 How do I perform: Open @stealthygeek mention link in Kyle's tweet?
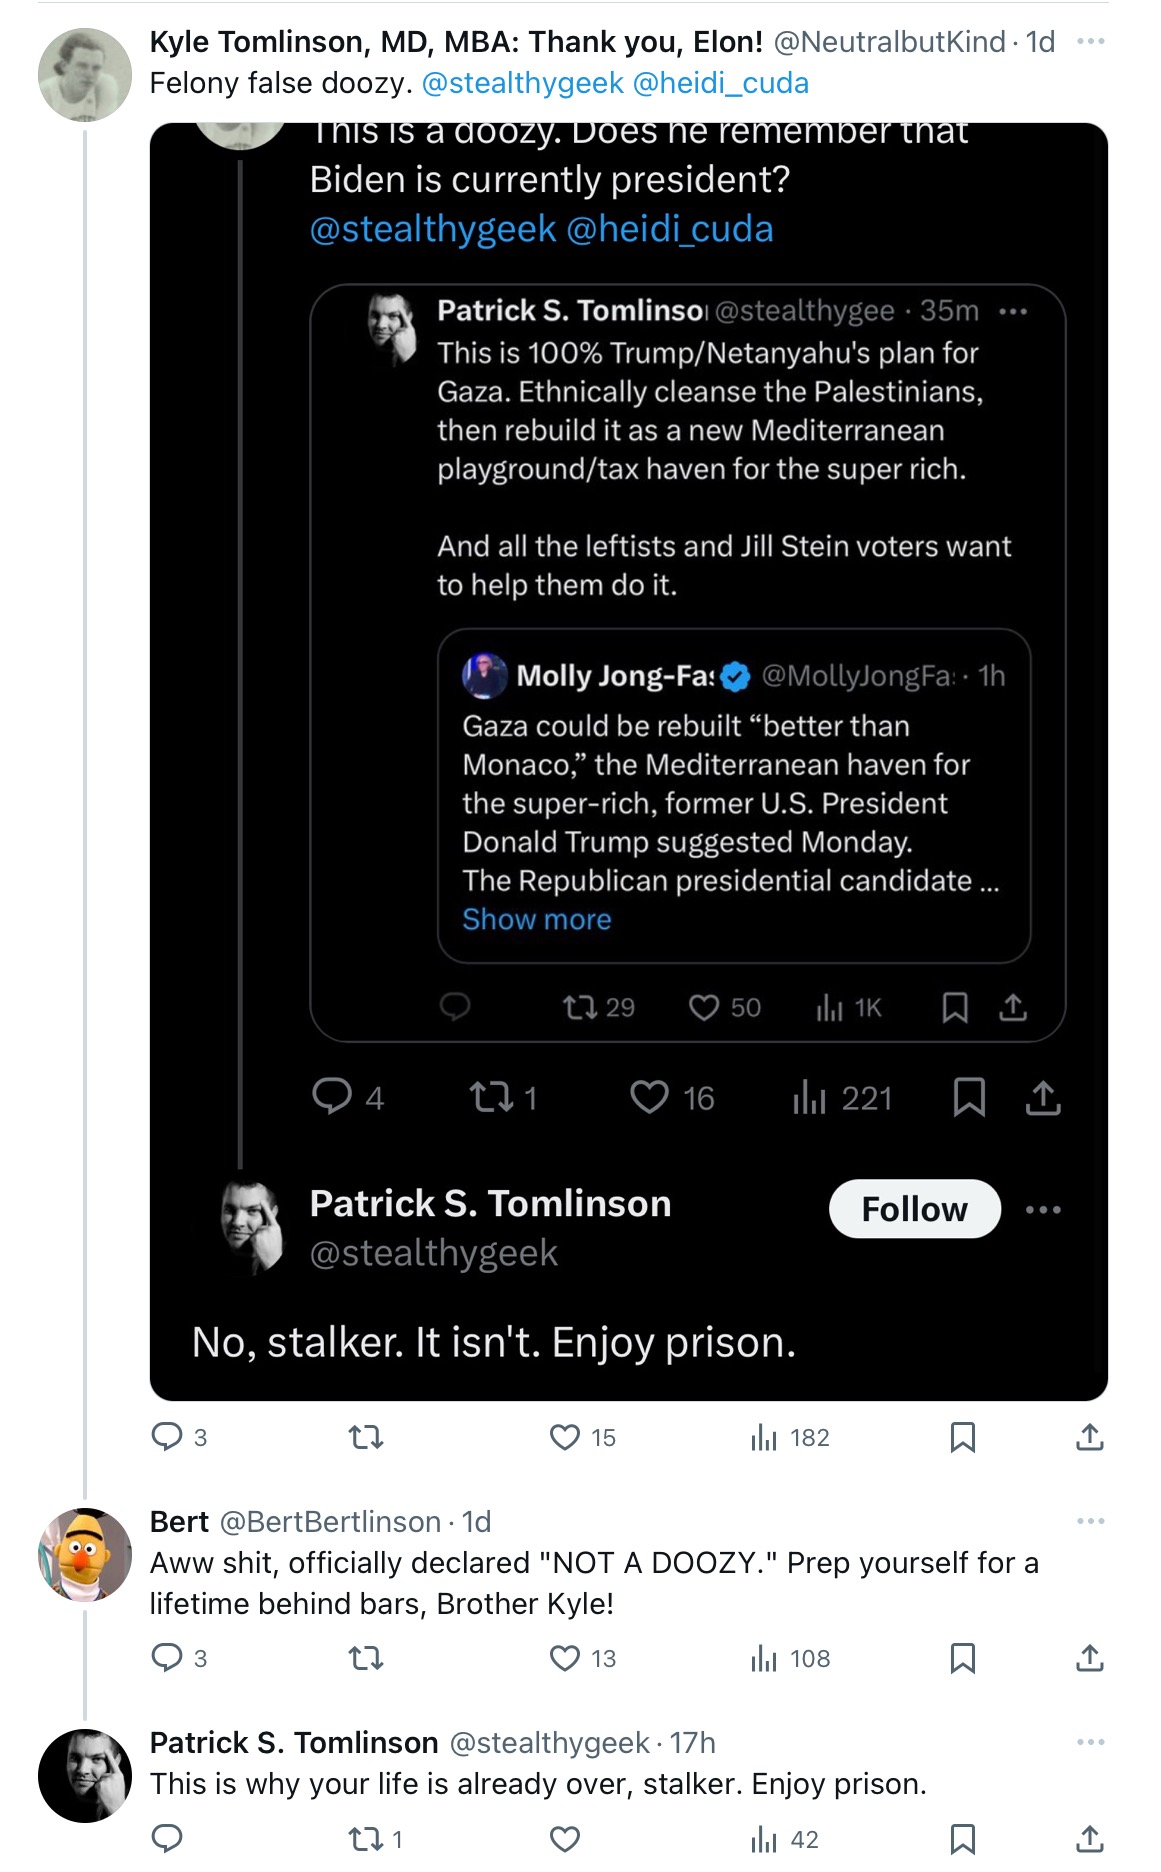[522, 83]
